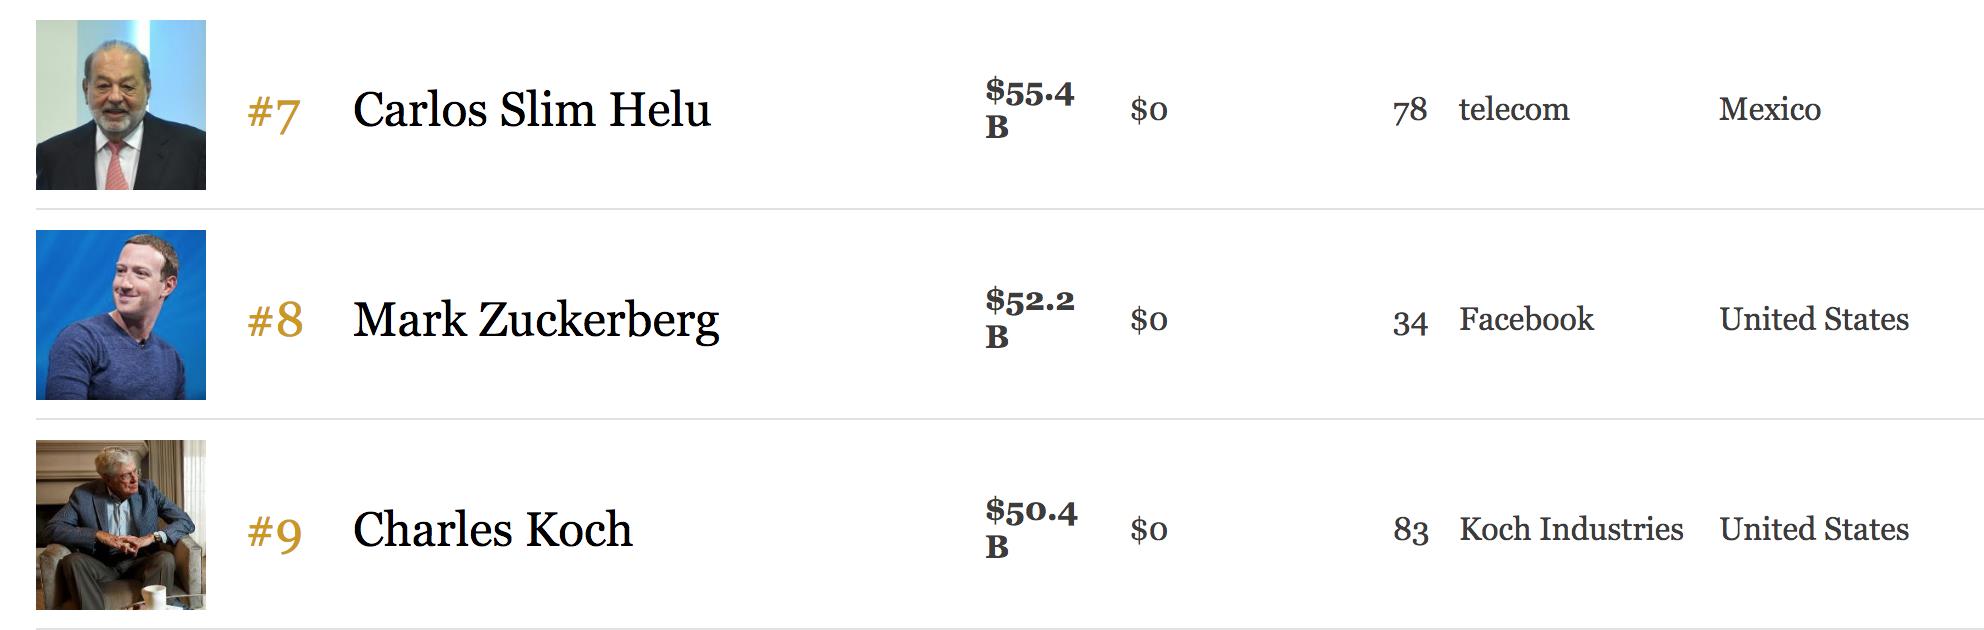1984x630 pixels.
Task: Click United States in Zuckerberg's row
Action: (1814, 319)
